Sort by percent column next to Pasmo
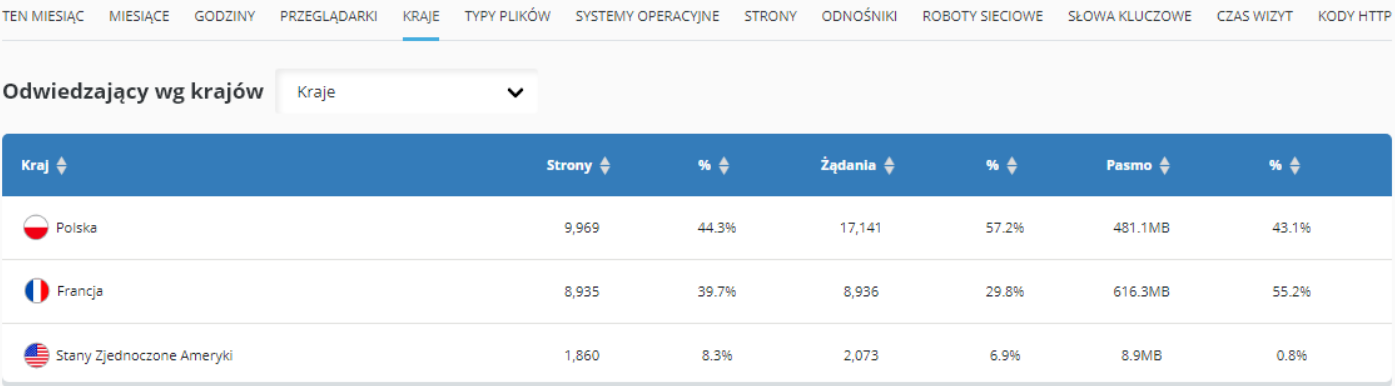1395x386 pixels. 1294,166
